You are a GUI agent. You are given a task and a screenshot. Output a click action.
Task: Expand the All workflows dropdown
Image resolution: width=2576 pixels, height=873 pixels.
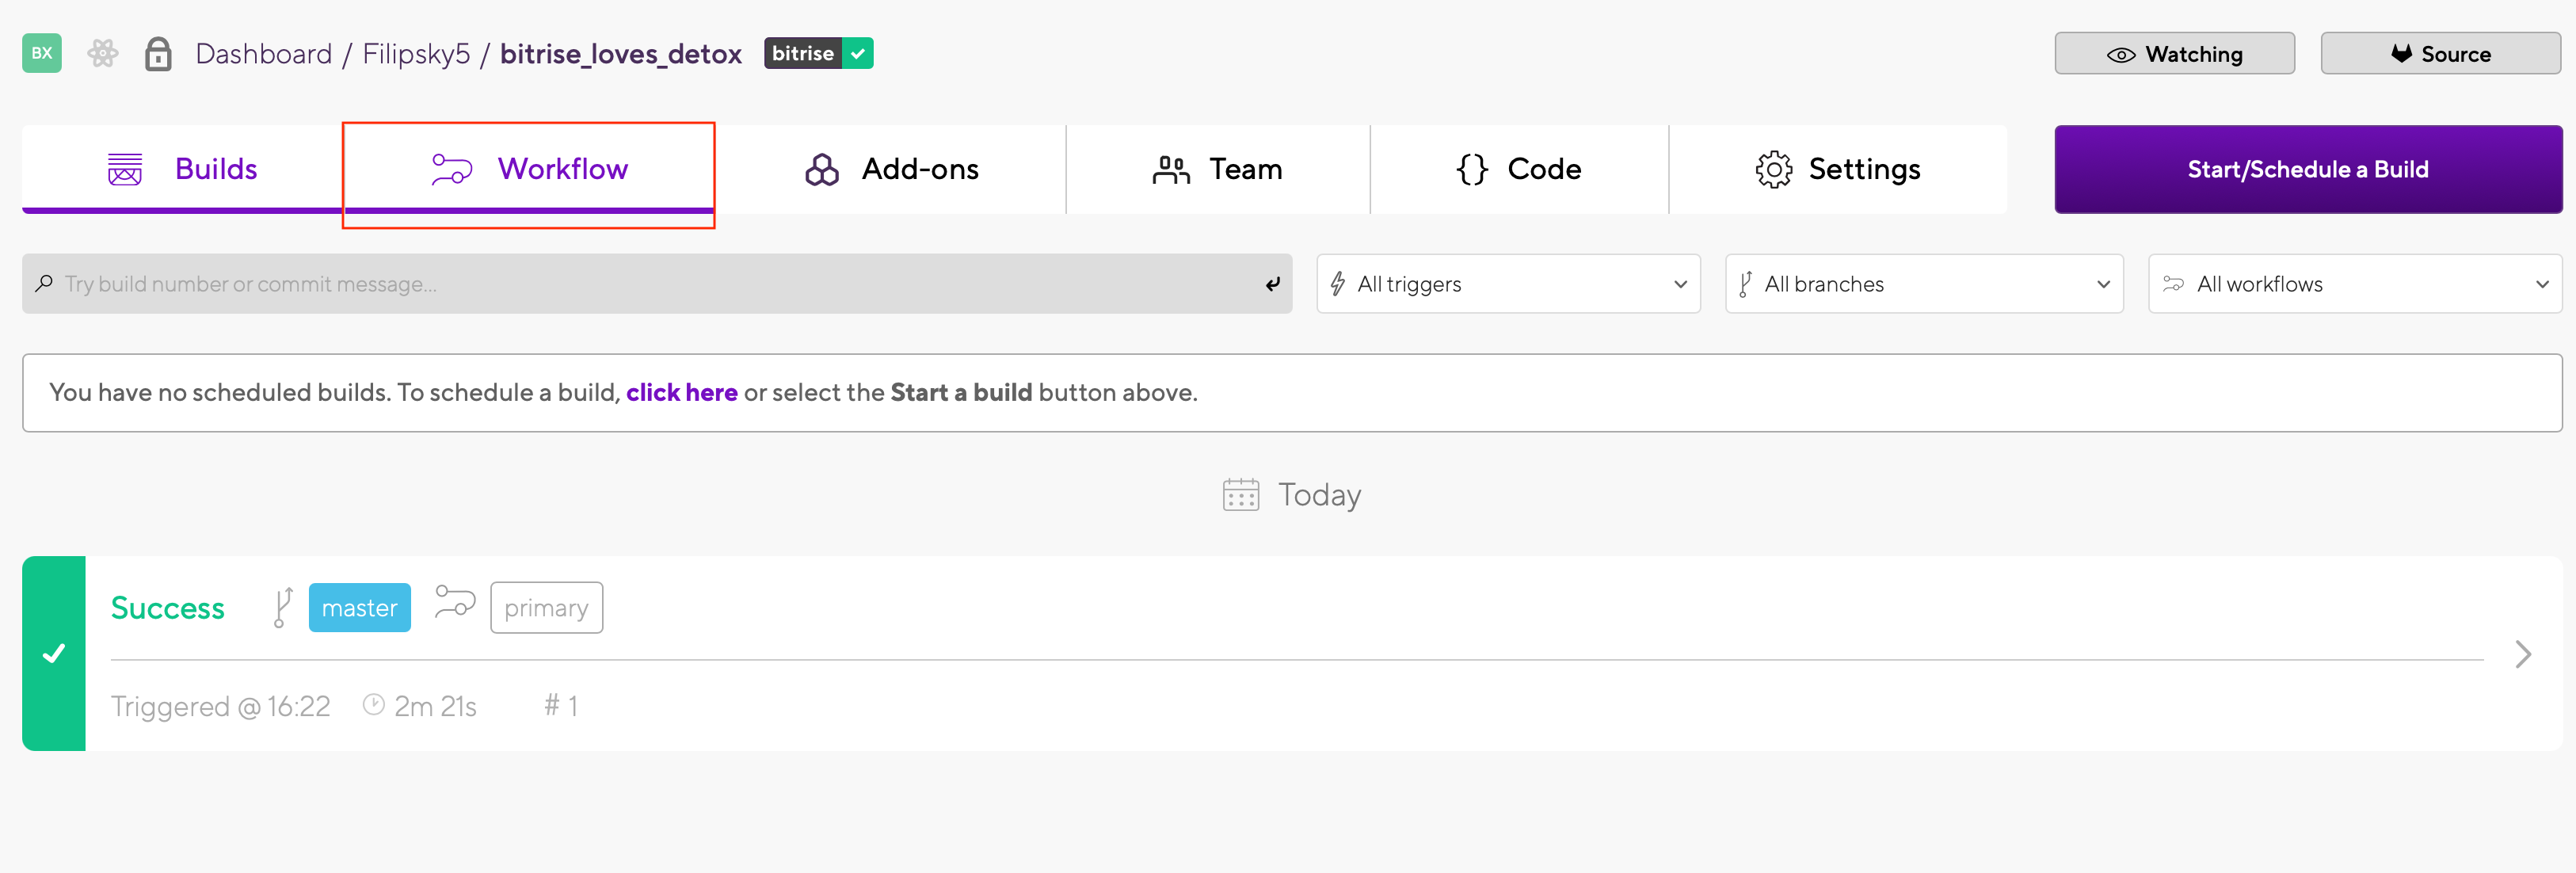pos(2355,284)
